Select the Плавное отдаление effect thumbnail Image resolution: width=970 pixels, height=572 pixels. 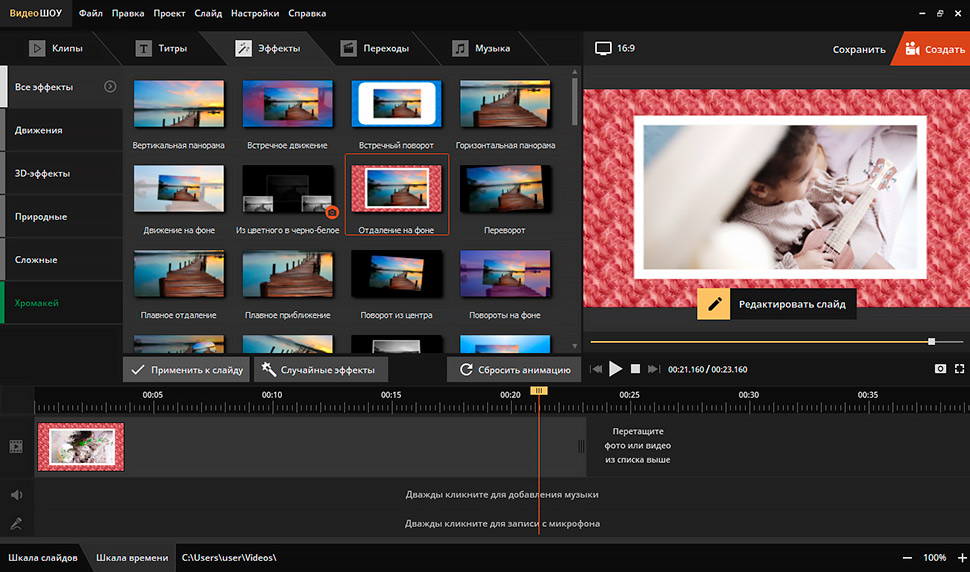pyautogui.click(x=179, y=275)
